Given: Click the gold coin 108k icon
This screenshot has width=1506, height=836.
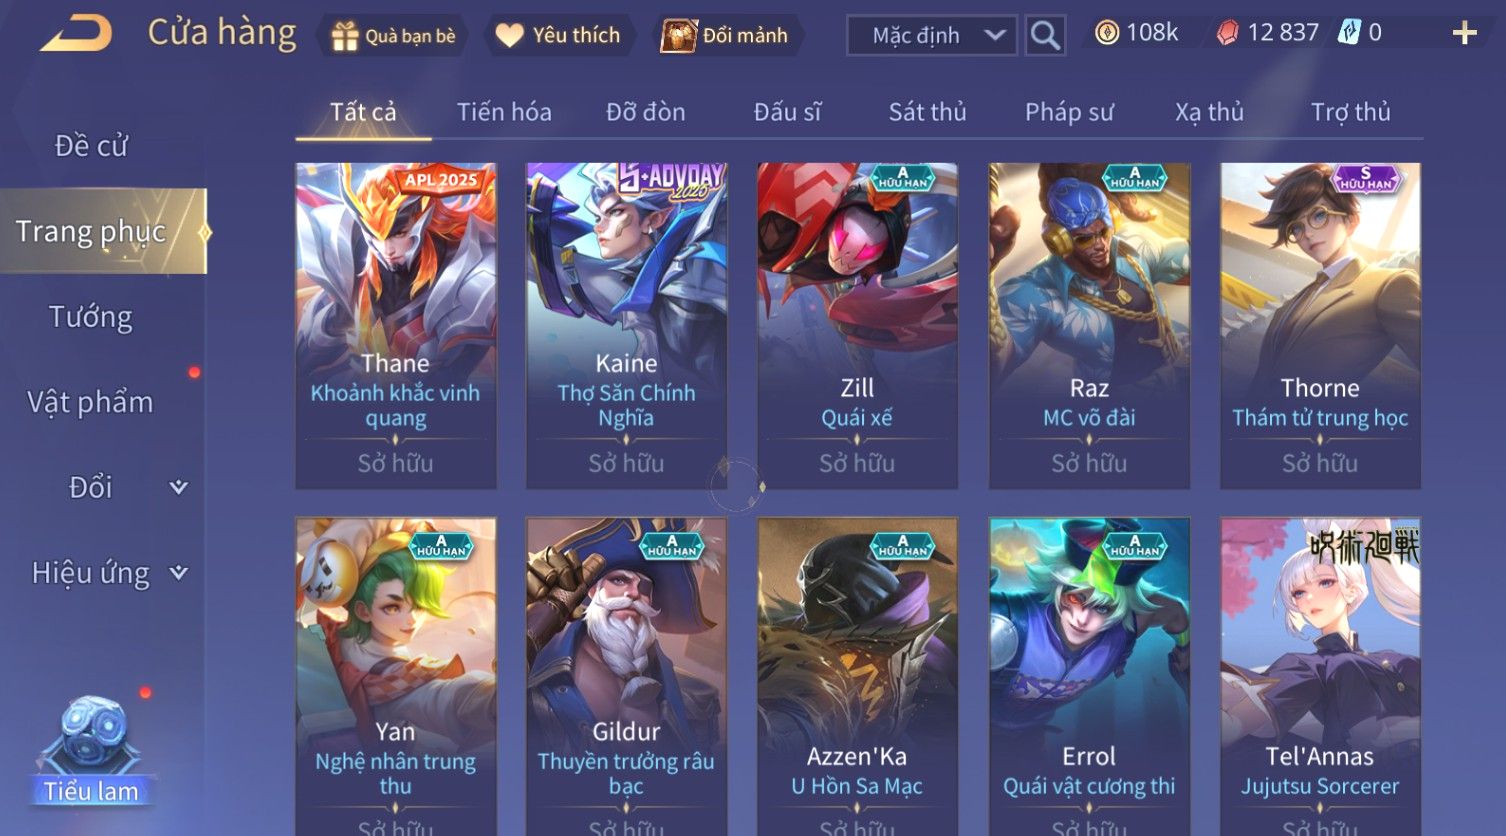Looking at the screenshot, I should pyautogui.click(x=1106, y=33).
